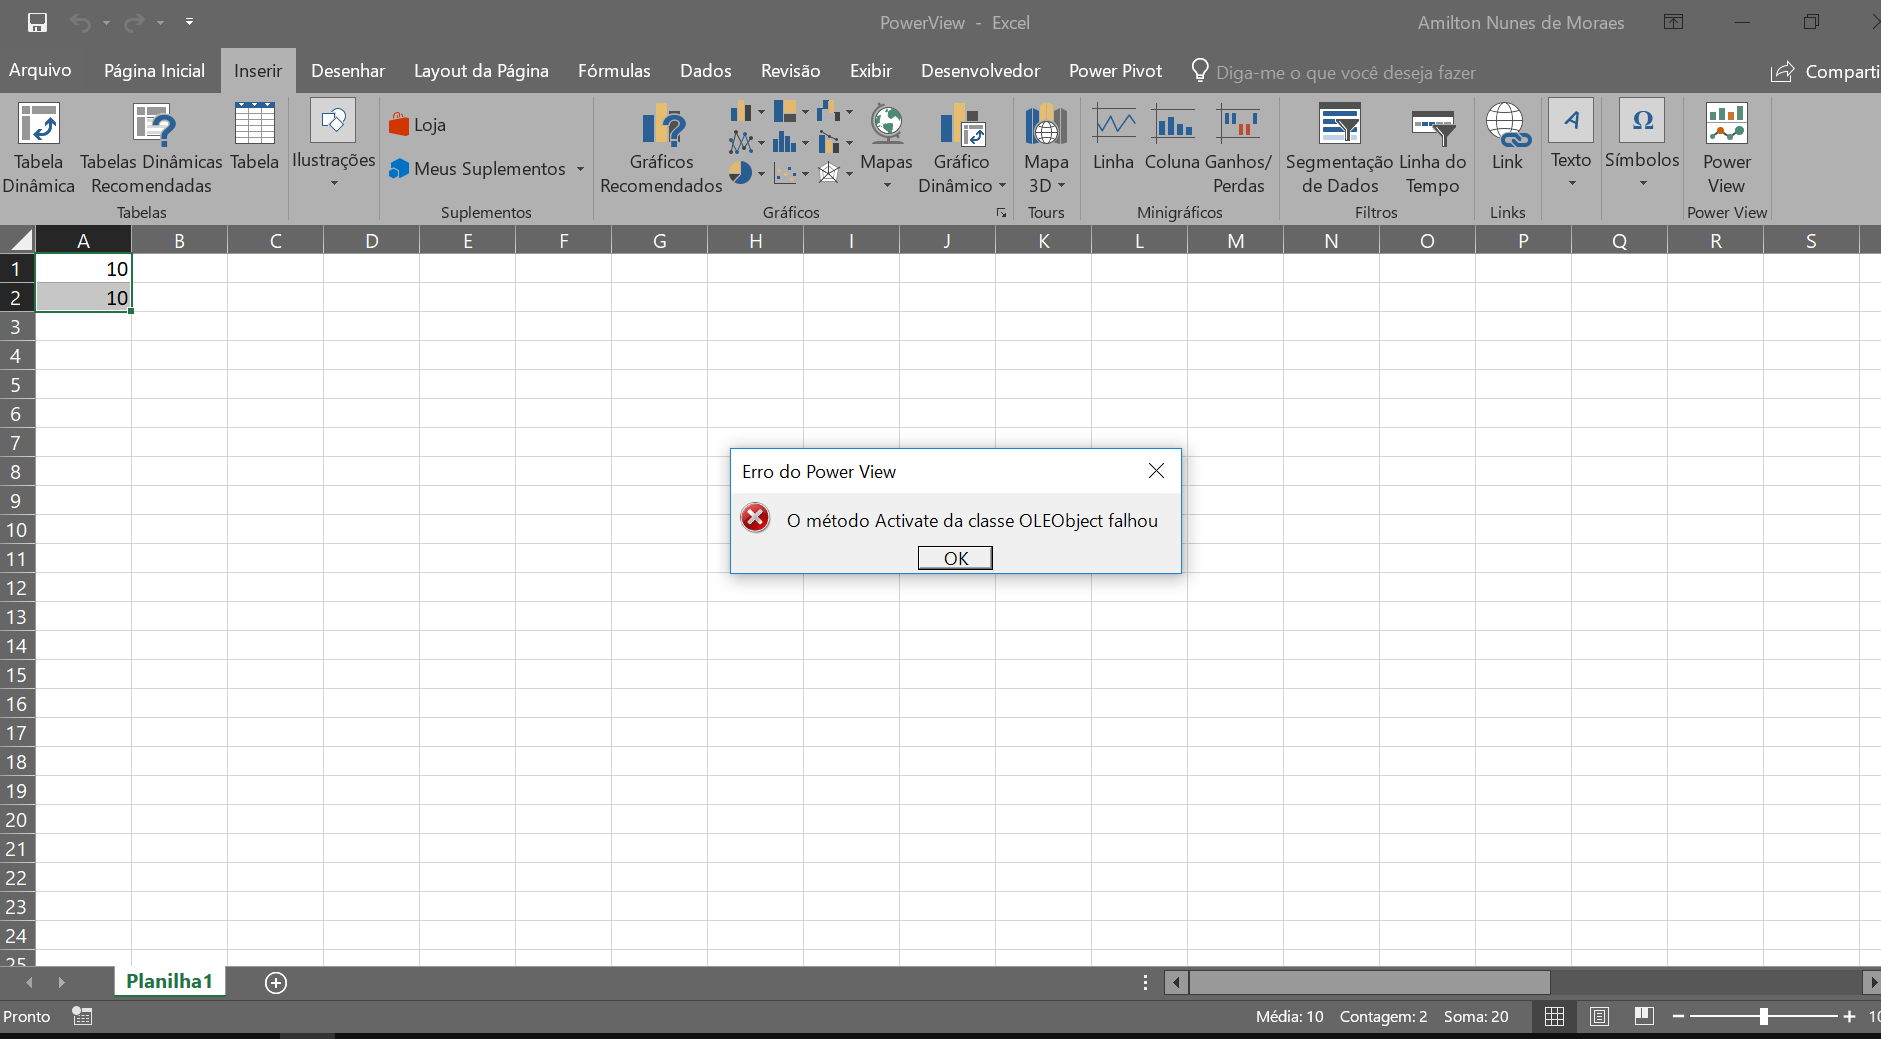Switch to Page Break Preview view
Screen dimensions: 1881x1039
click(x=1644, y=1016)
